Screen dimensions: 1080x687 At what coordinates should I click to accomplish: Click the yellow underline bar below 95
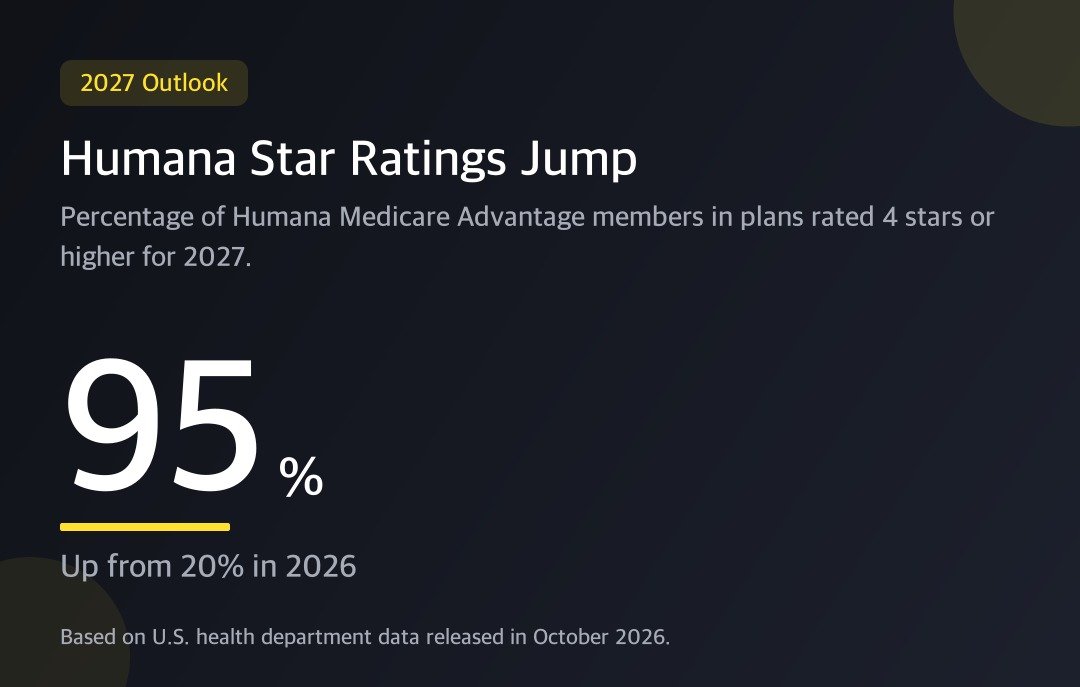pyautogui.click(x=145, y=527)
